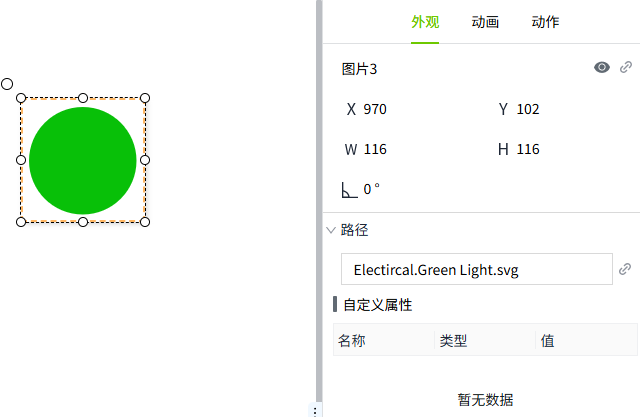The height and width of the screenshot is (417, 640).
Task: Click the top-right resize handle of the image
Action: [145, 98]
